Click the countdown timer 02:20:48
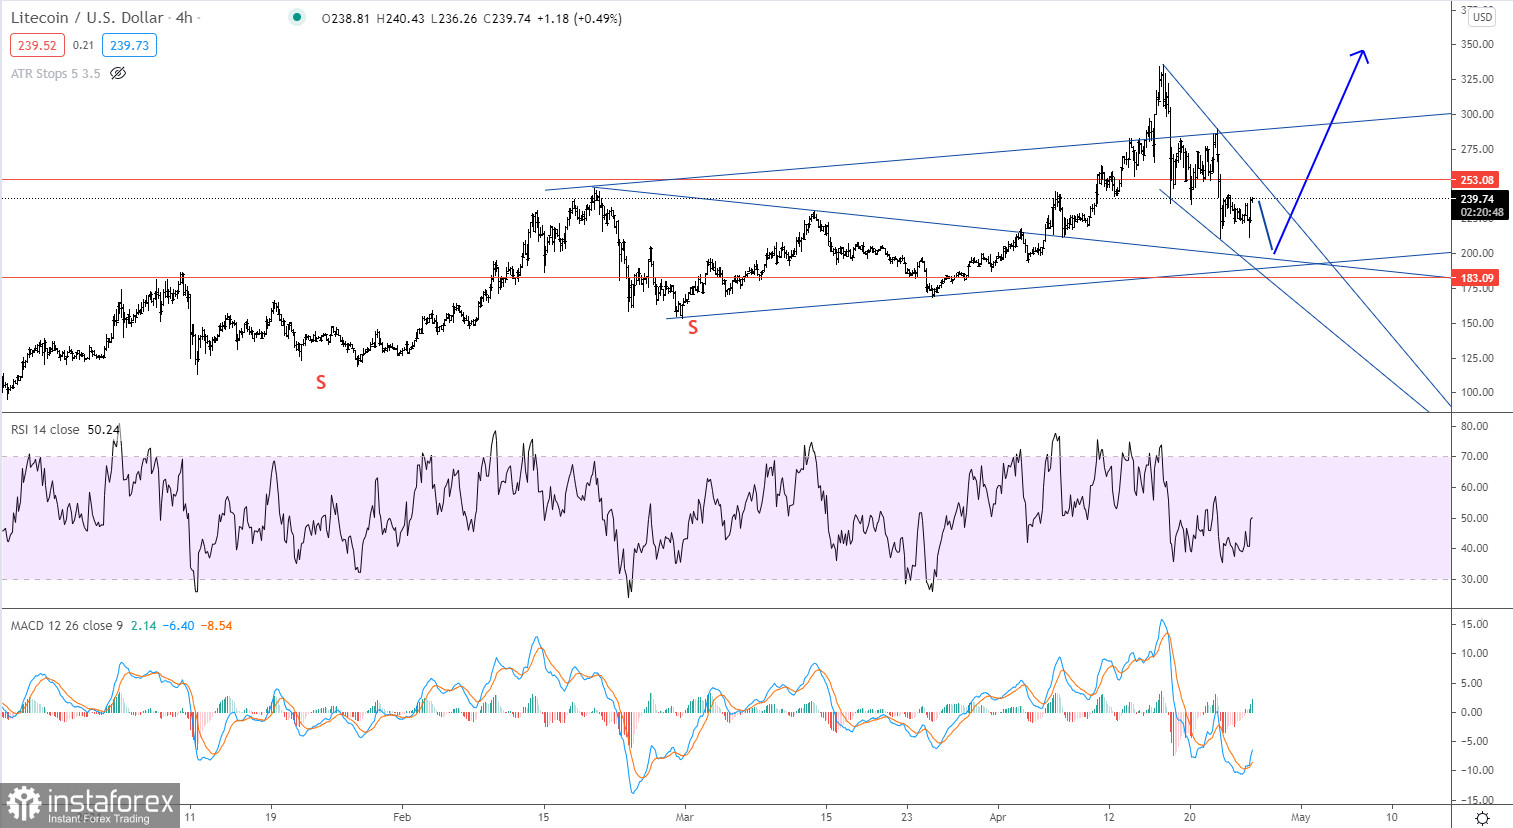The height and width of the screenshot is (828, 1513). 1481,212
